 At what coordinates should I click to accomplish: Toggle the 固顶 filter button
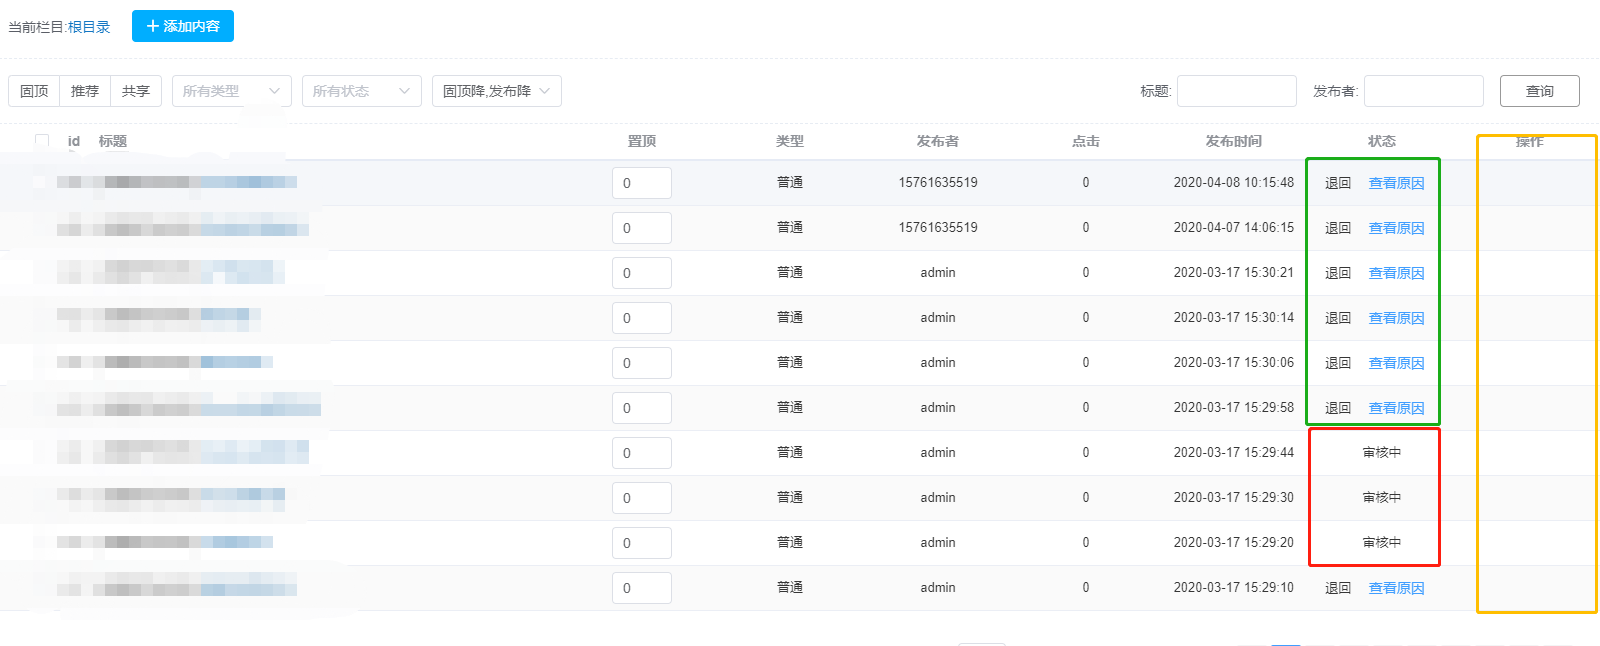click(x=34, y=91)
